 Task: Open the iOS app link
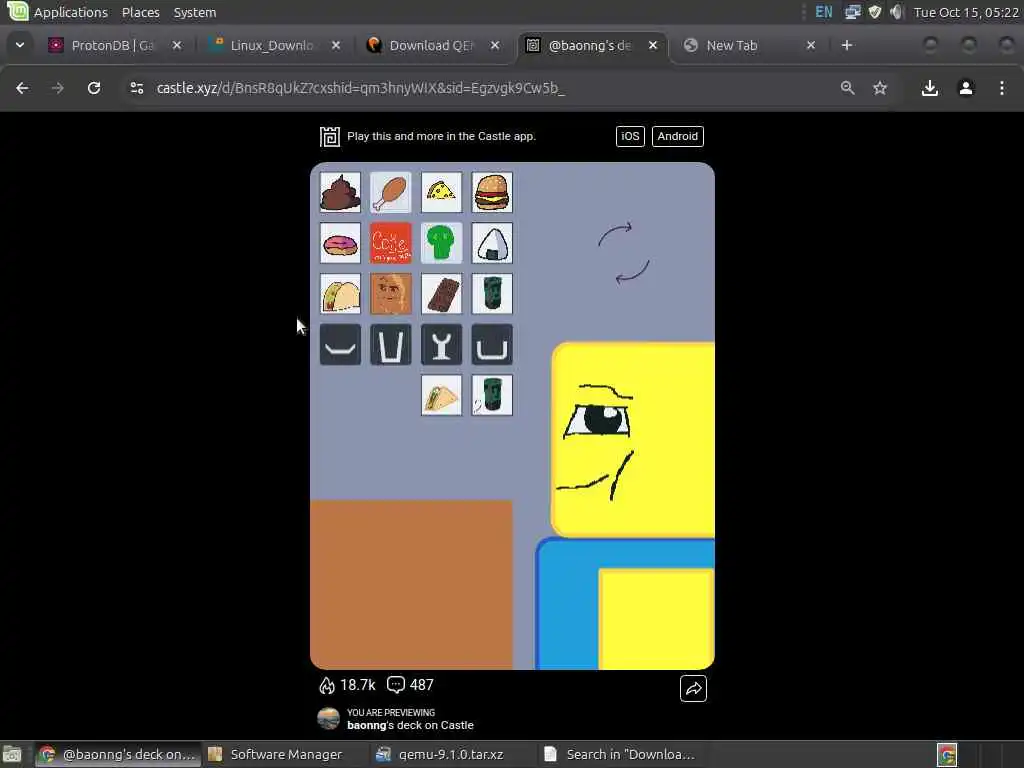pyautogui.click(x=630, y=136)
